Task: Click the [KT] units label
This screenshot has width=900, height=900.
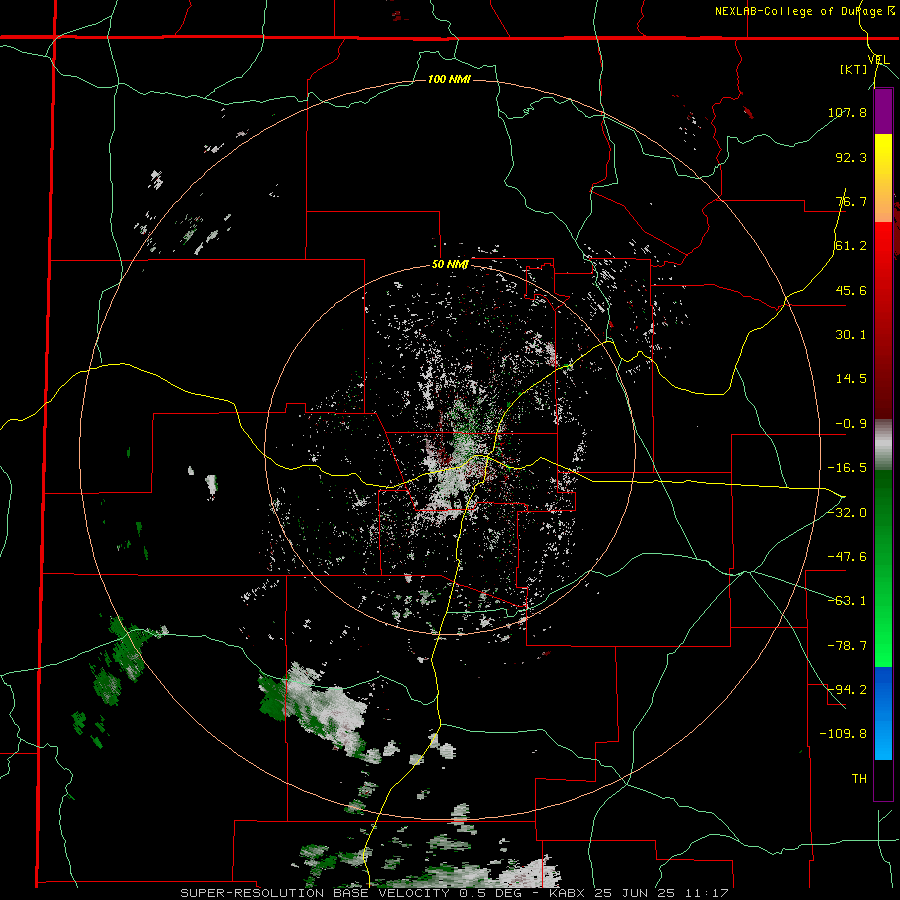Action: tap(853, 69)
